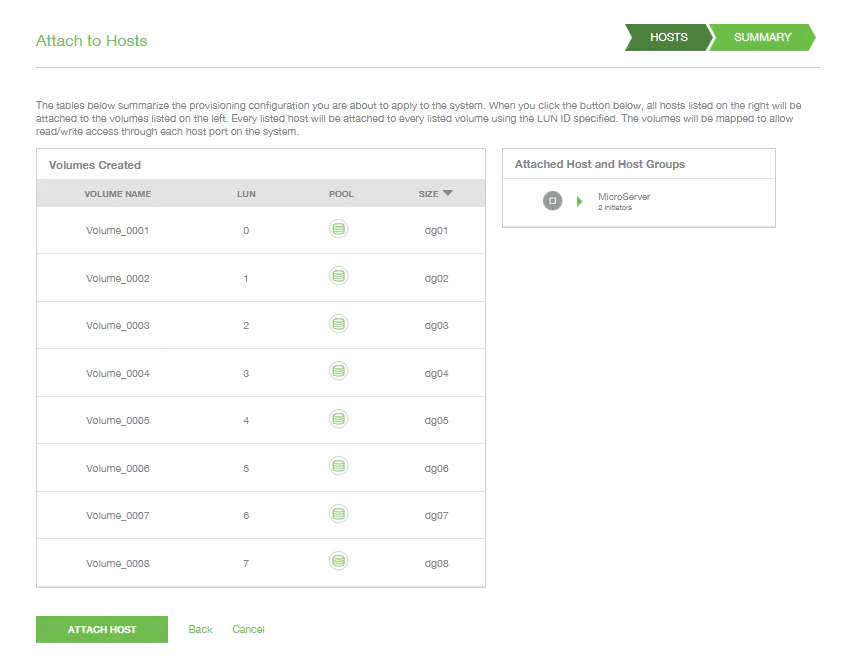Click the pool icon in the Volume_0008 row

coord(338,561)
